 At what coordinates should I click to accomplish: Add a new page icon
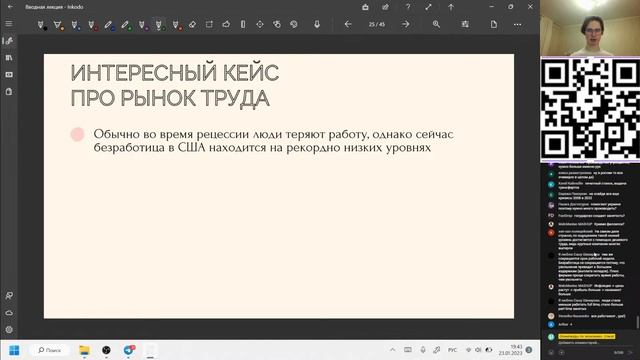click(493, 24)
